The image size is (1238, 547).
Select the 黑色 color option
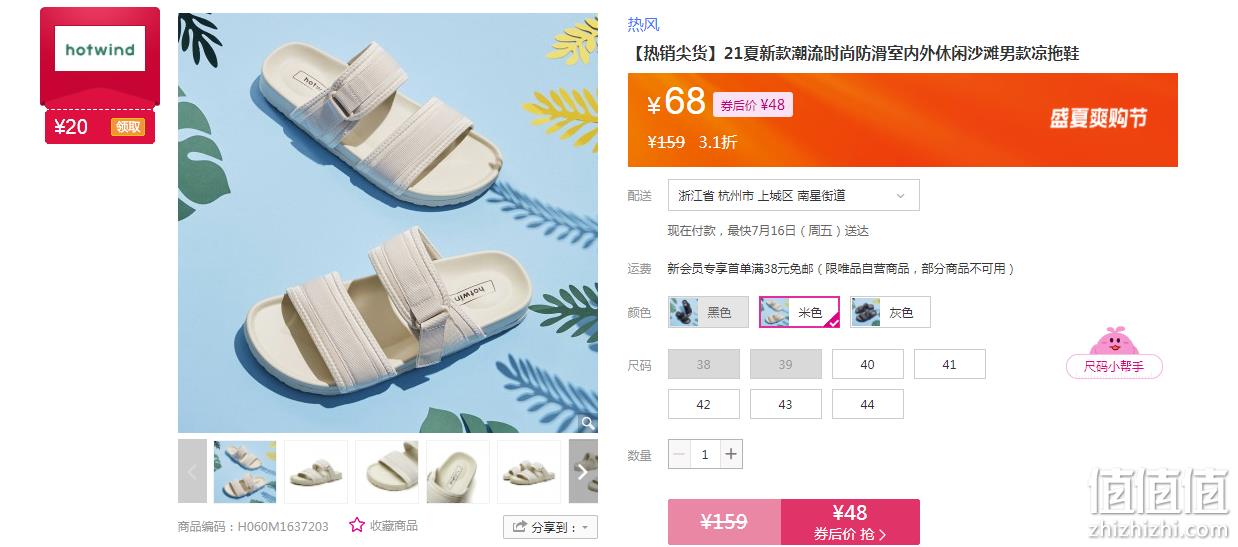click(x=704, y=312)
